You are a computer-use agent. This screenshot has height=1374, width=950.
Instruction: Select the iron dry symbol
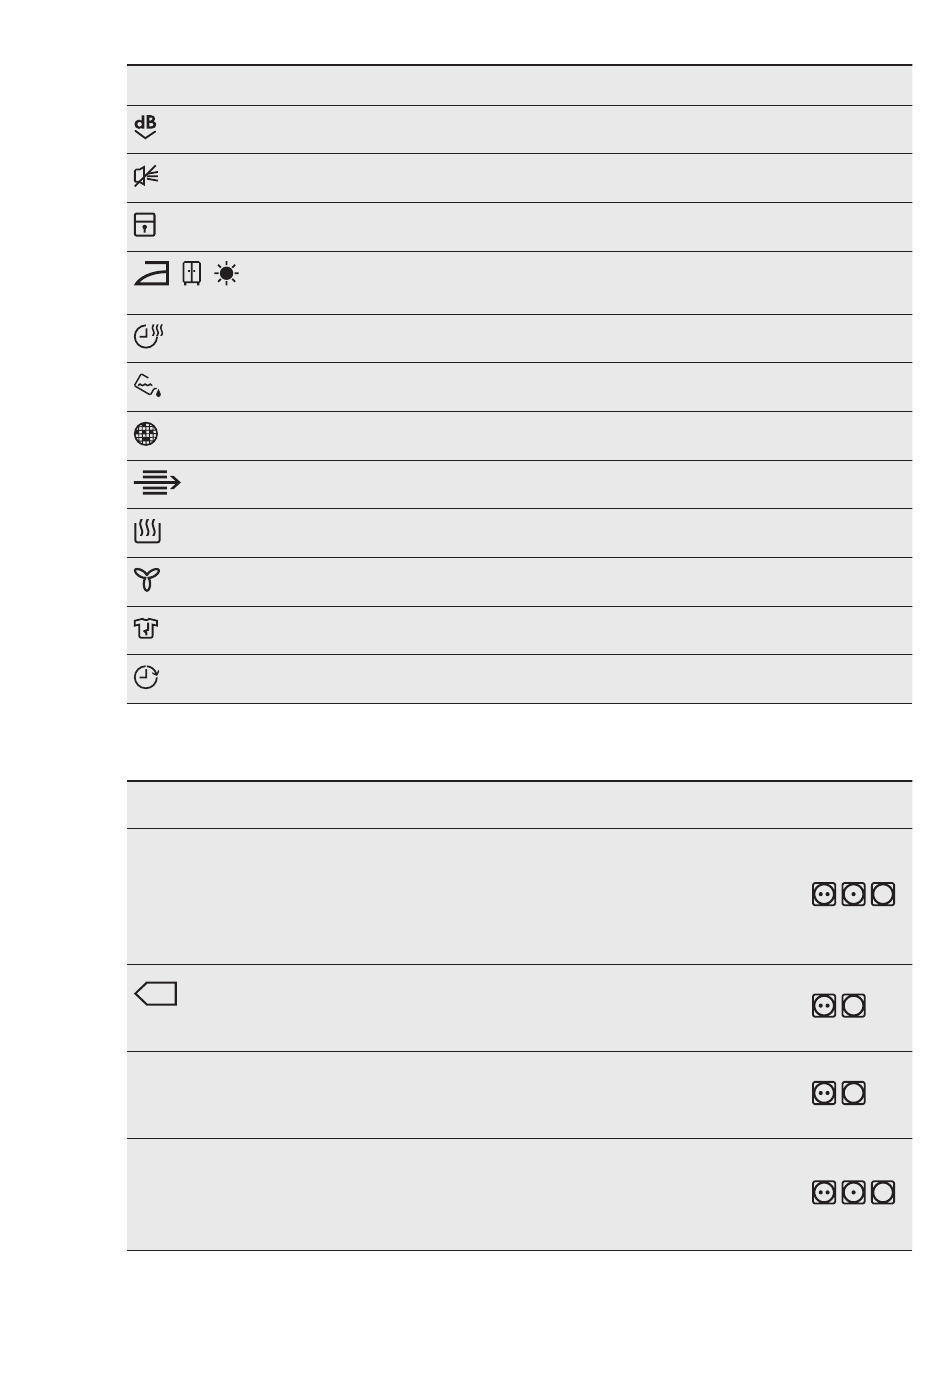point(152,273)
